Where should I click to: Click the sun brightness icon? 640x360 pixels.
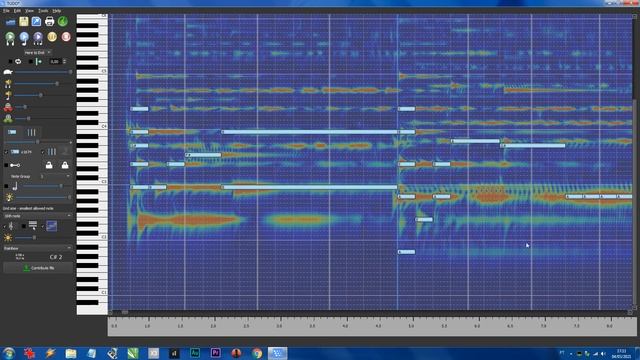pyautogui.click(x=8, y=238)
